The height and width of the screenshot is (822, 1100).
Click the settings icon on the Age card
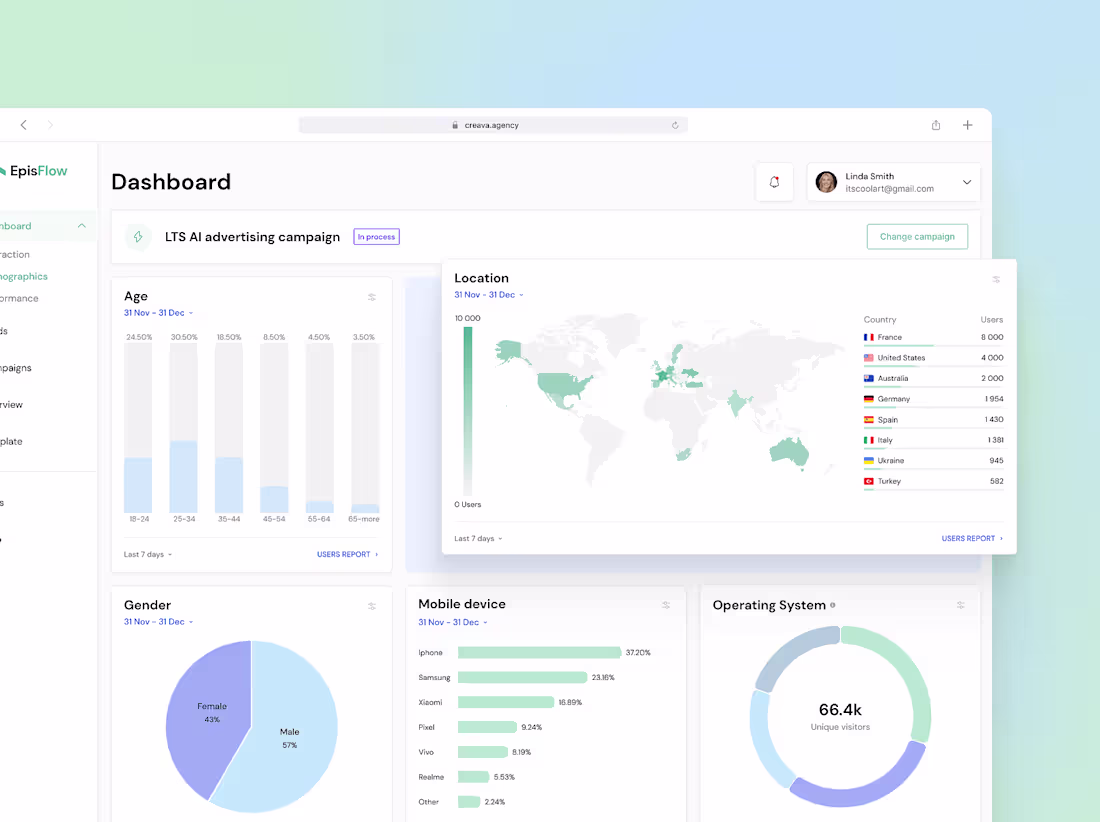click(372, 297)
